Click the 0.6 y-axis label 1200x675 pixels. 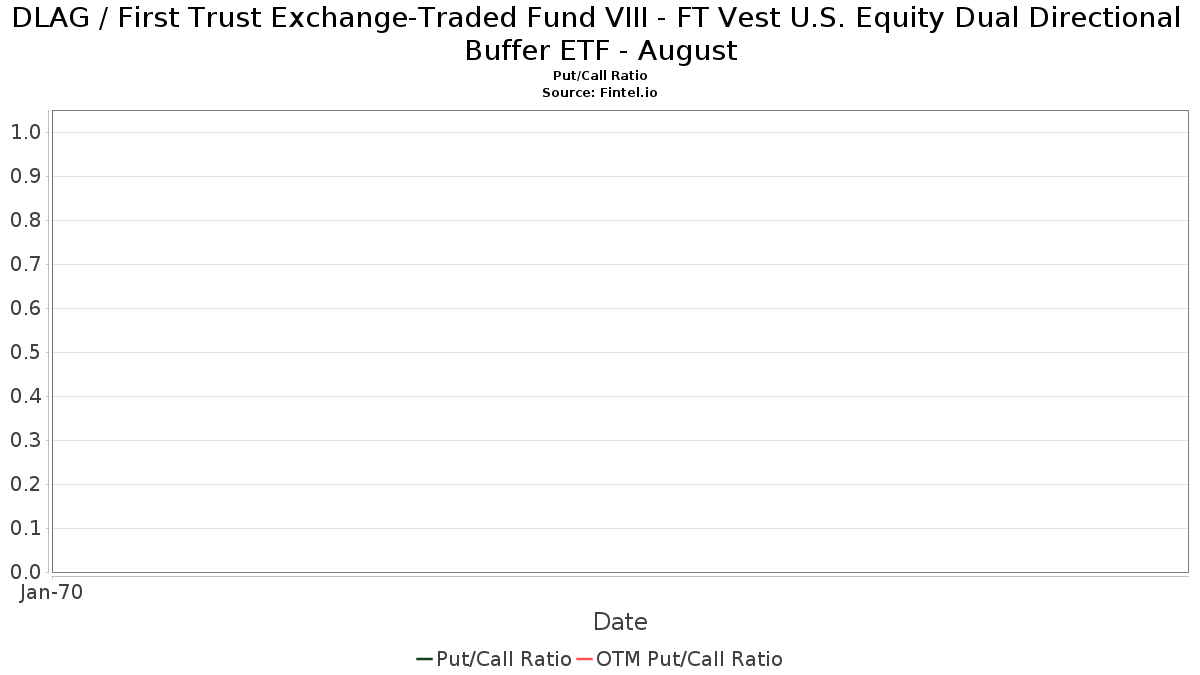coord(25,308)
